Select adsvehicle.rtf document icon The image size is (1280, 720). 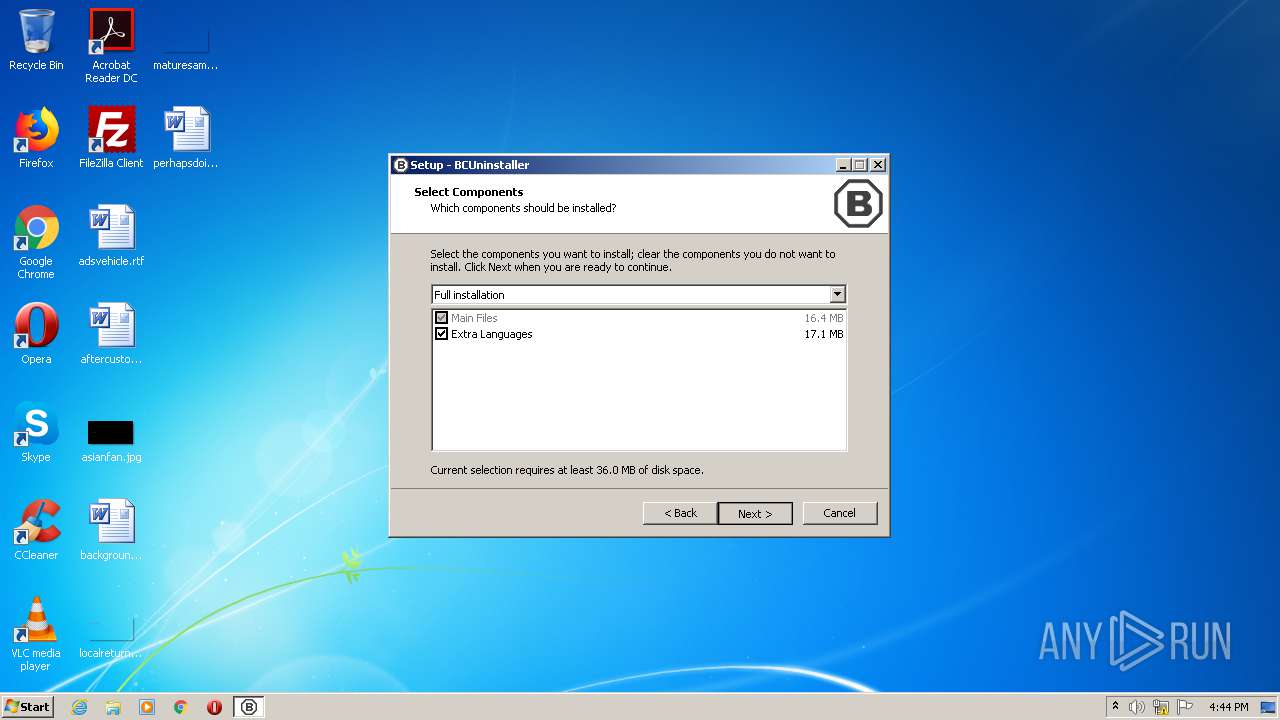[111, 237]
